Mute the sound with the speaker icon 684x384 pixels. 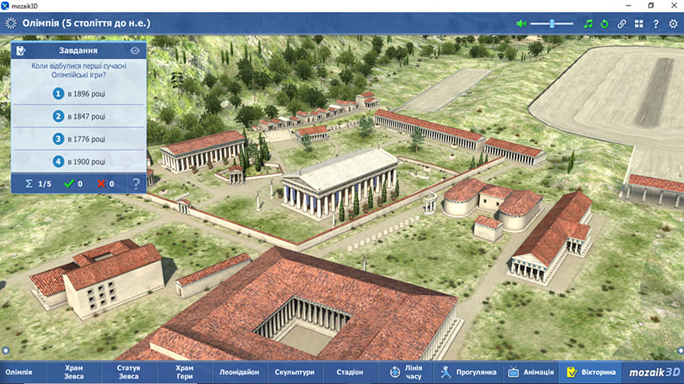(x=521, y=24)
